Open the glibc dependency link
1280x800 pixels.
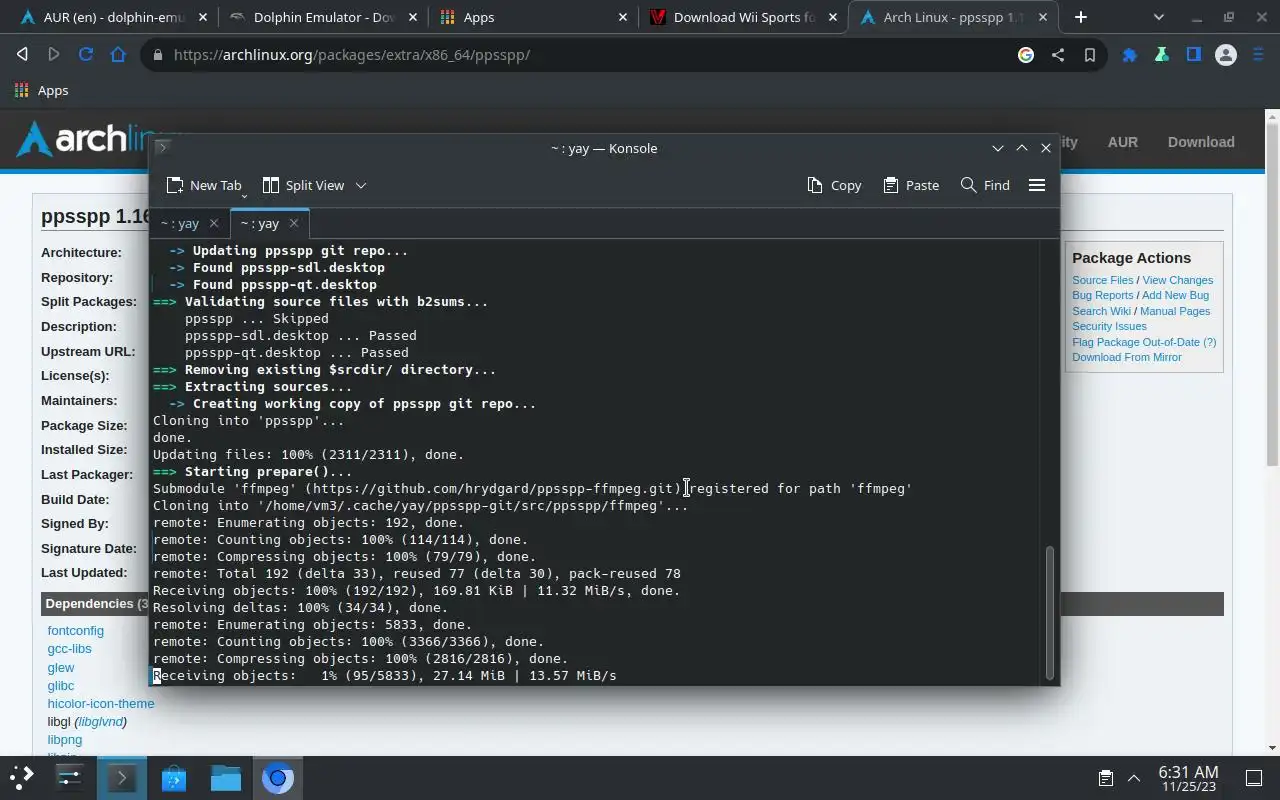coord(60,685)
